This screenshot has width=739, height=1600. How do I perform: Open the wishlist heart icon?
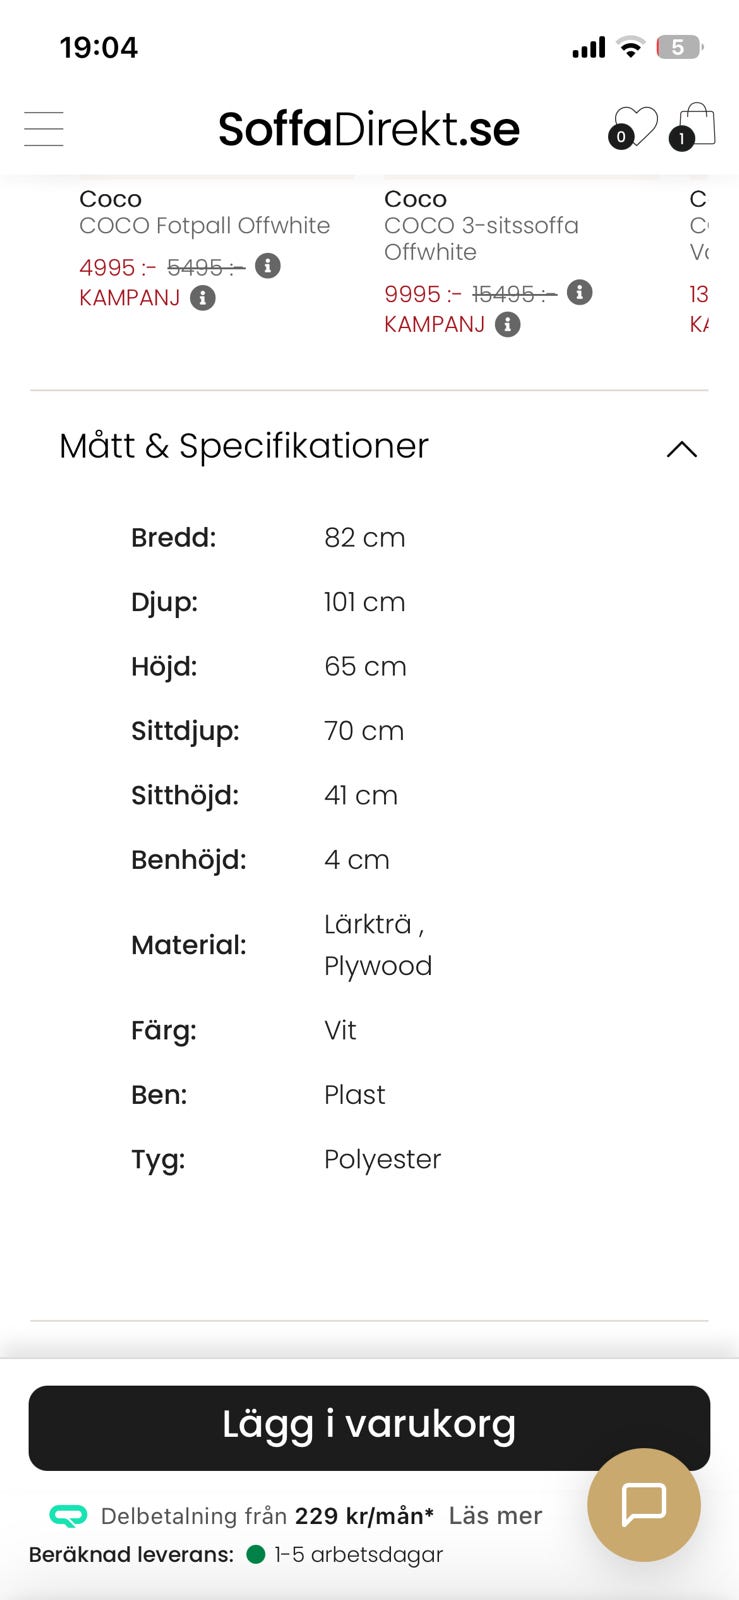pos(635,127)
